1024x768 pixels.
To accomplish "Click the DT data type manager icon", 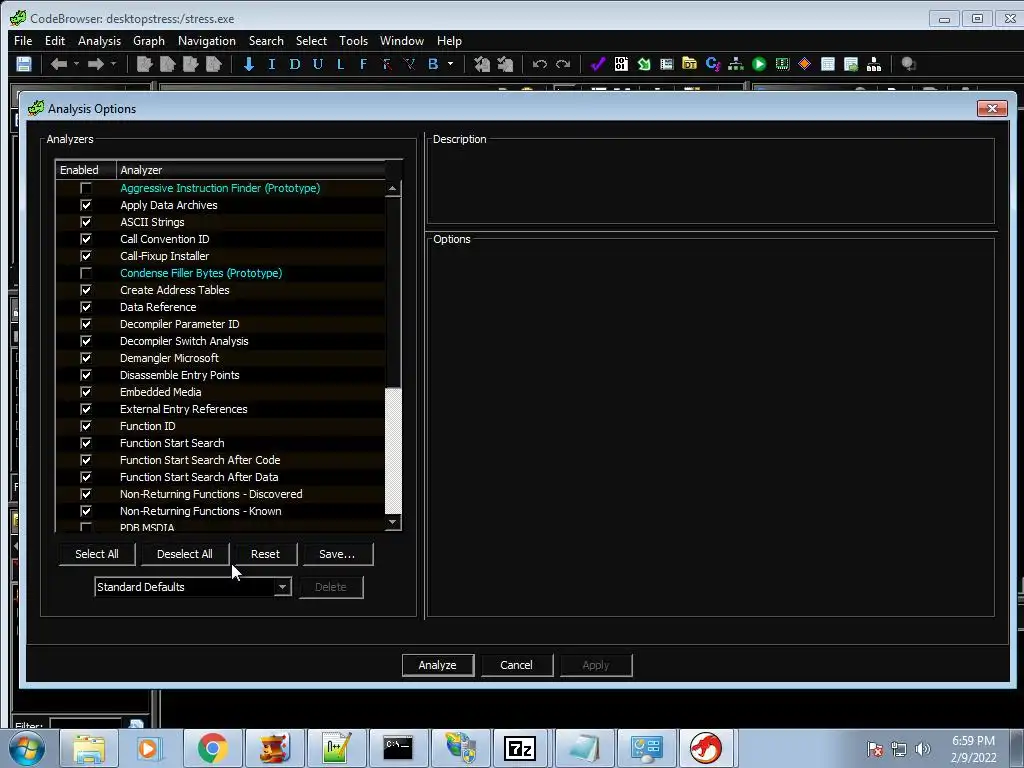I will [x=690, y=64].
